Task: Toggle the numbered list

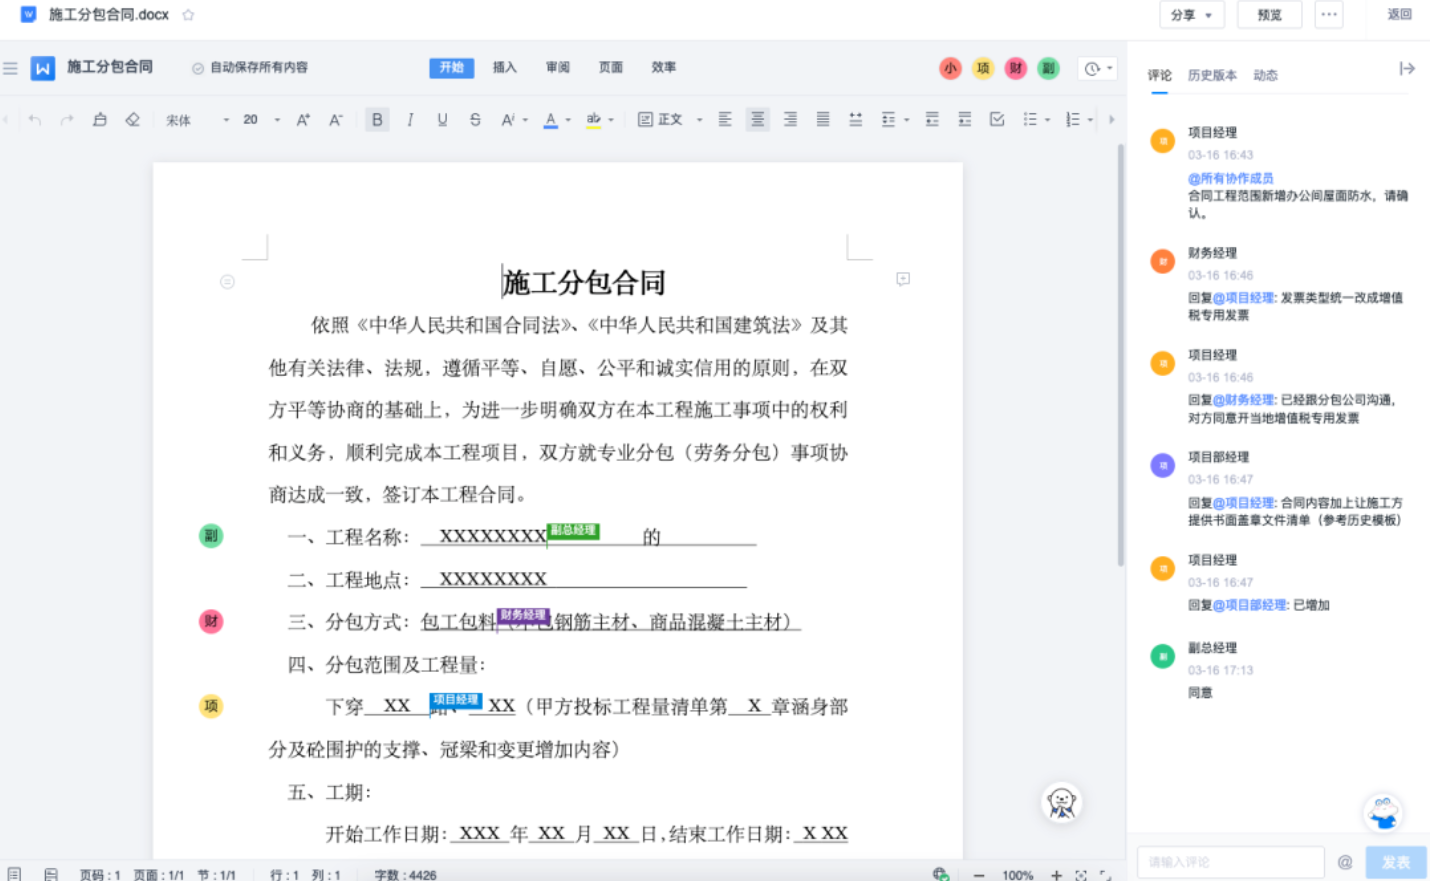Action: [1072, 119]
